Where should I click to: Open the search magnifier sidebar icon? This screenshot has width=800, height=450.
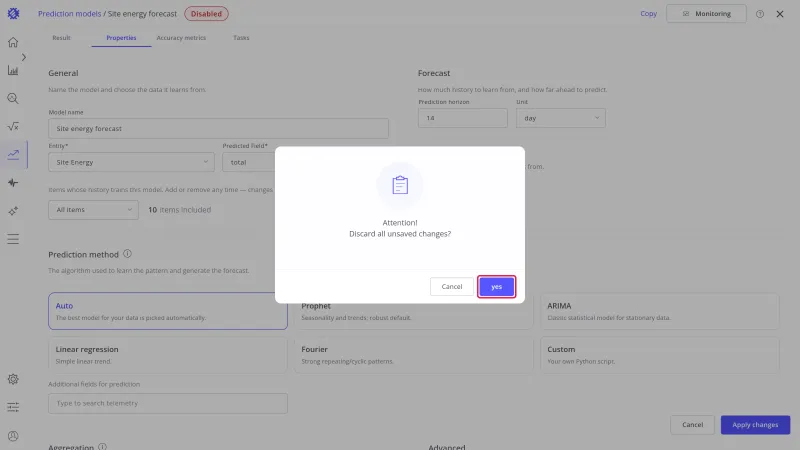pyautogui.click(x=13, y=98)
